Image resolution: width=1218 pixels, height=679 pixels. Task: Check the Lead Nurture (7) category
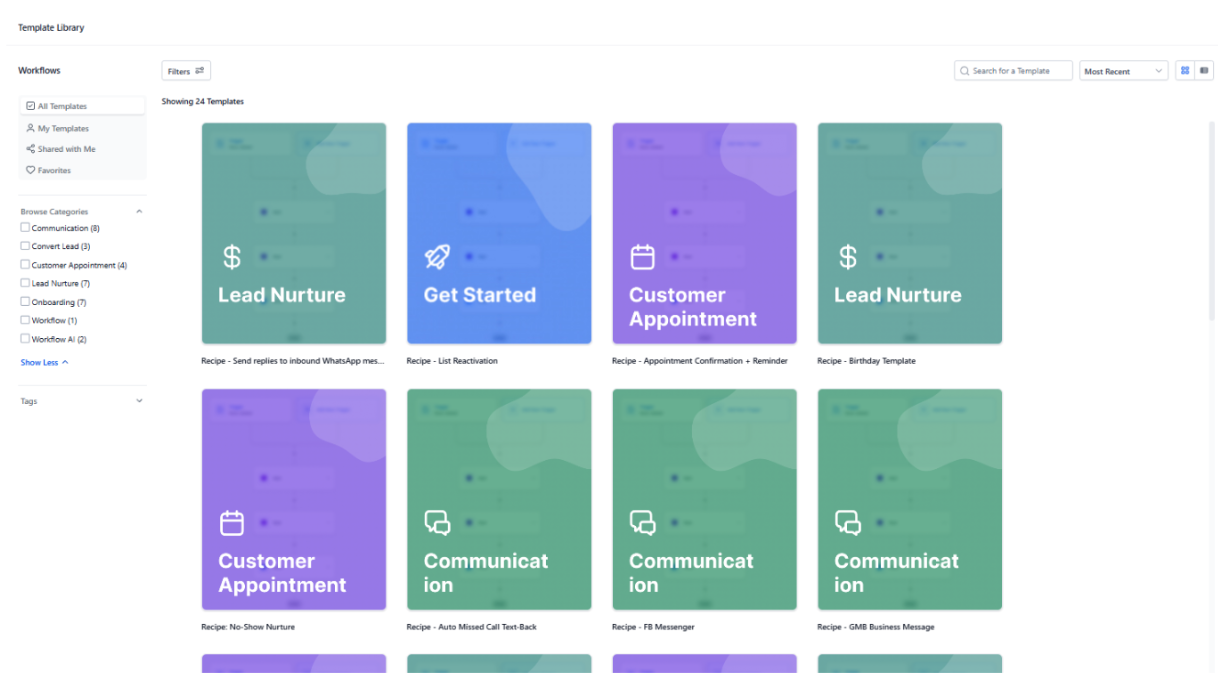(25, 283)
